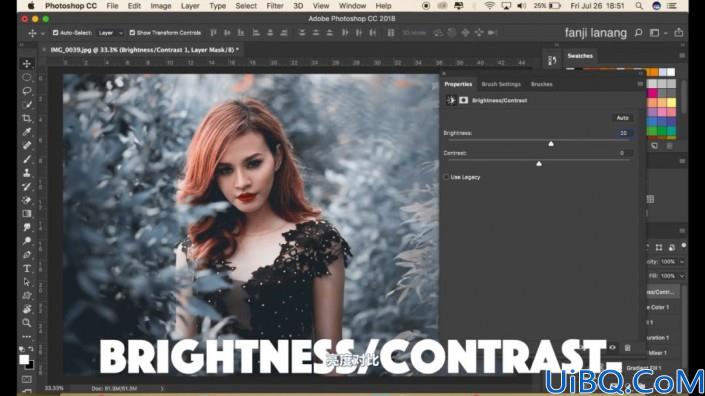Select the Crop tool
This screenshot has width=705, height=396.
click(x=27, y=118)
